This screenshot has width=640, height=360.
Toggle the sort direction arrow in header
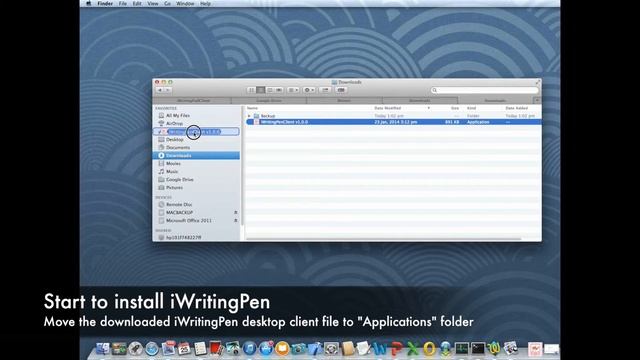tap(429, 108)
